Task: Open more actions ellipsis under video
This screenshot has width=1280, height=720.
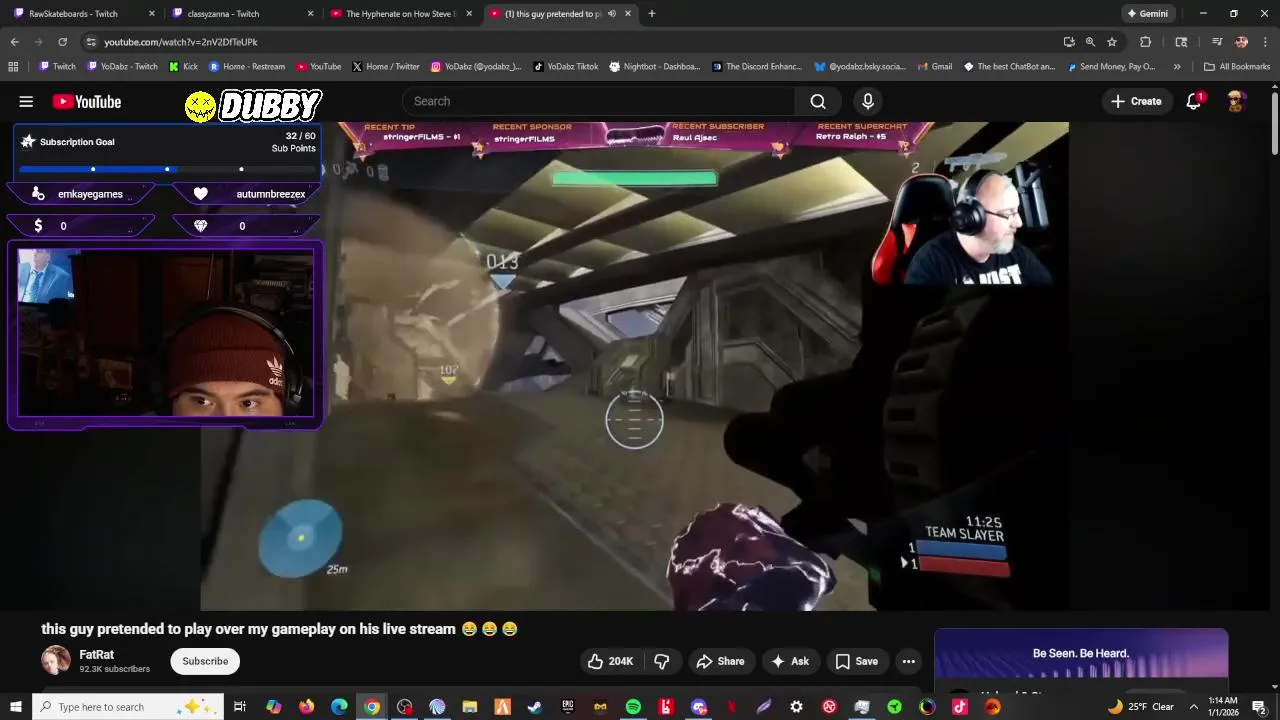Action: [908, 661]
